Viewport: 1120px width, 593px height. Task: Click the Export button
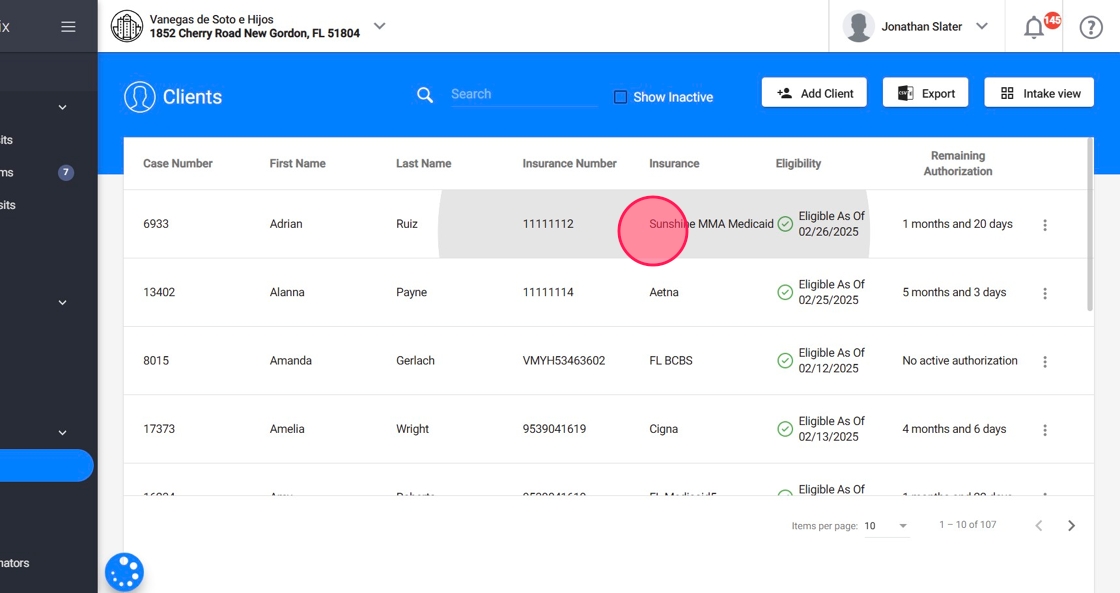(x=925, y=93)
